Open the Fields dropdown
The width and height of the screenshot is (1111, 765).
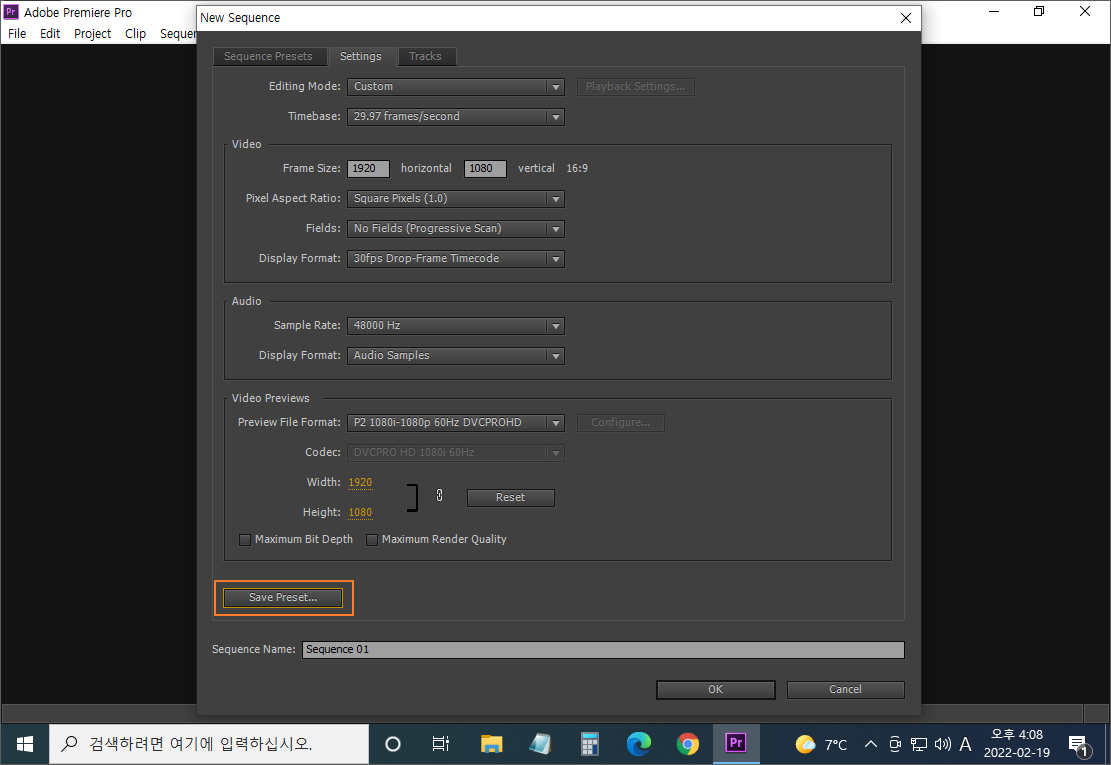click(456, 229)
